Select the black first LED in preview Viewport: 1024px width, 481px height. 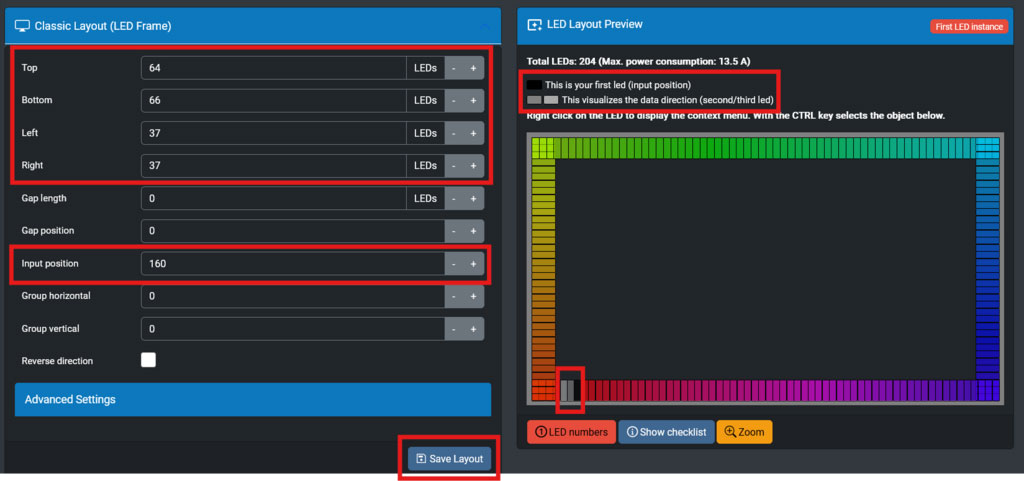pyautogui.click(x=577, y=390)
